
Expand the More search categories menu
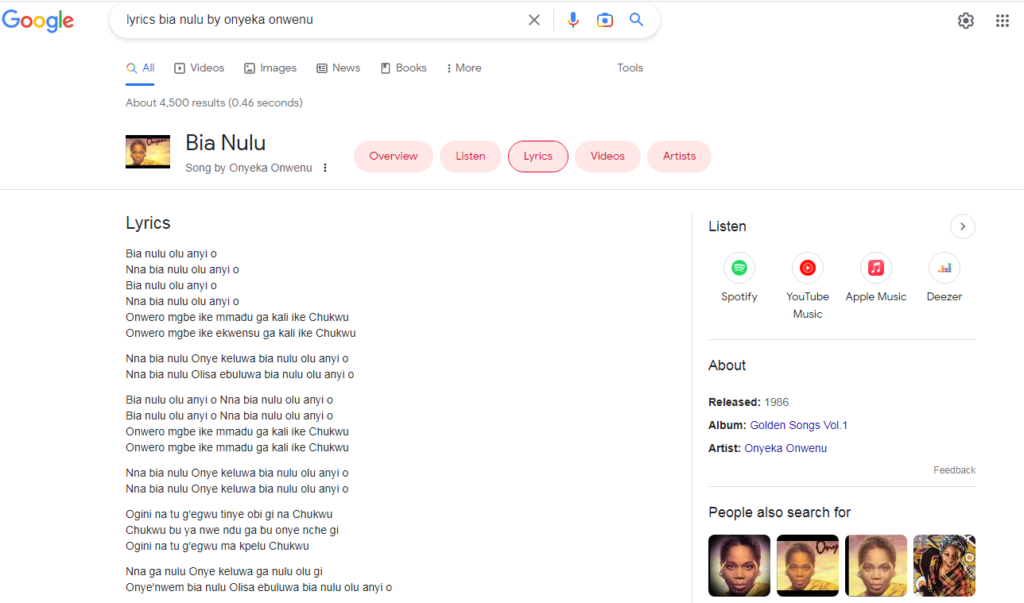464,68
